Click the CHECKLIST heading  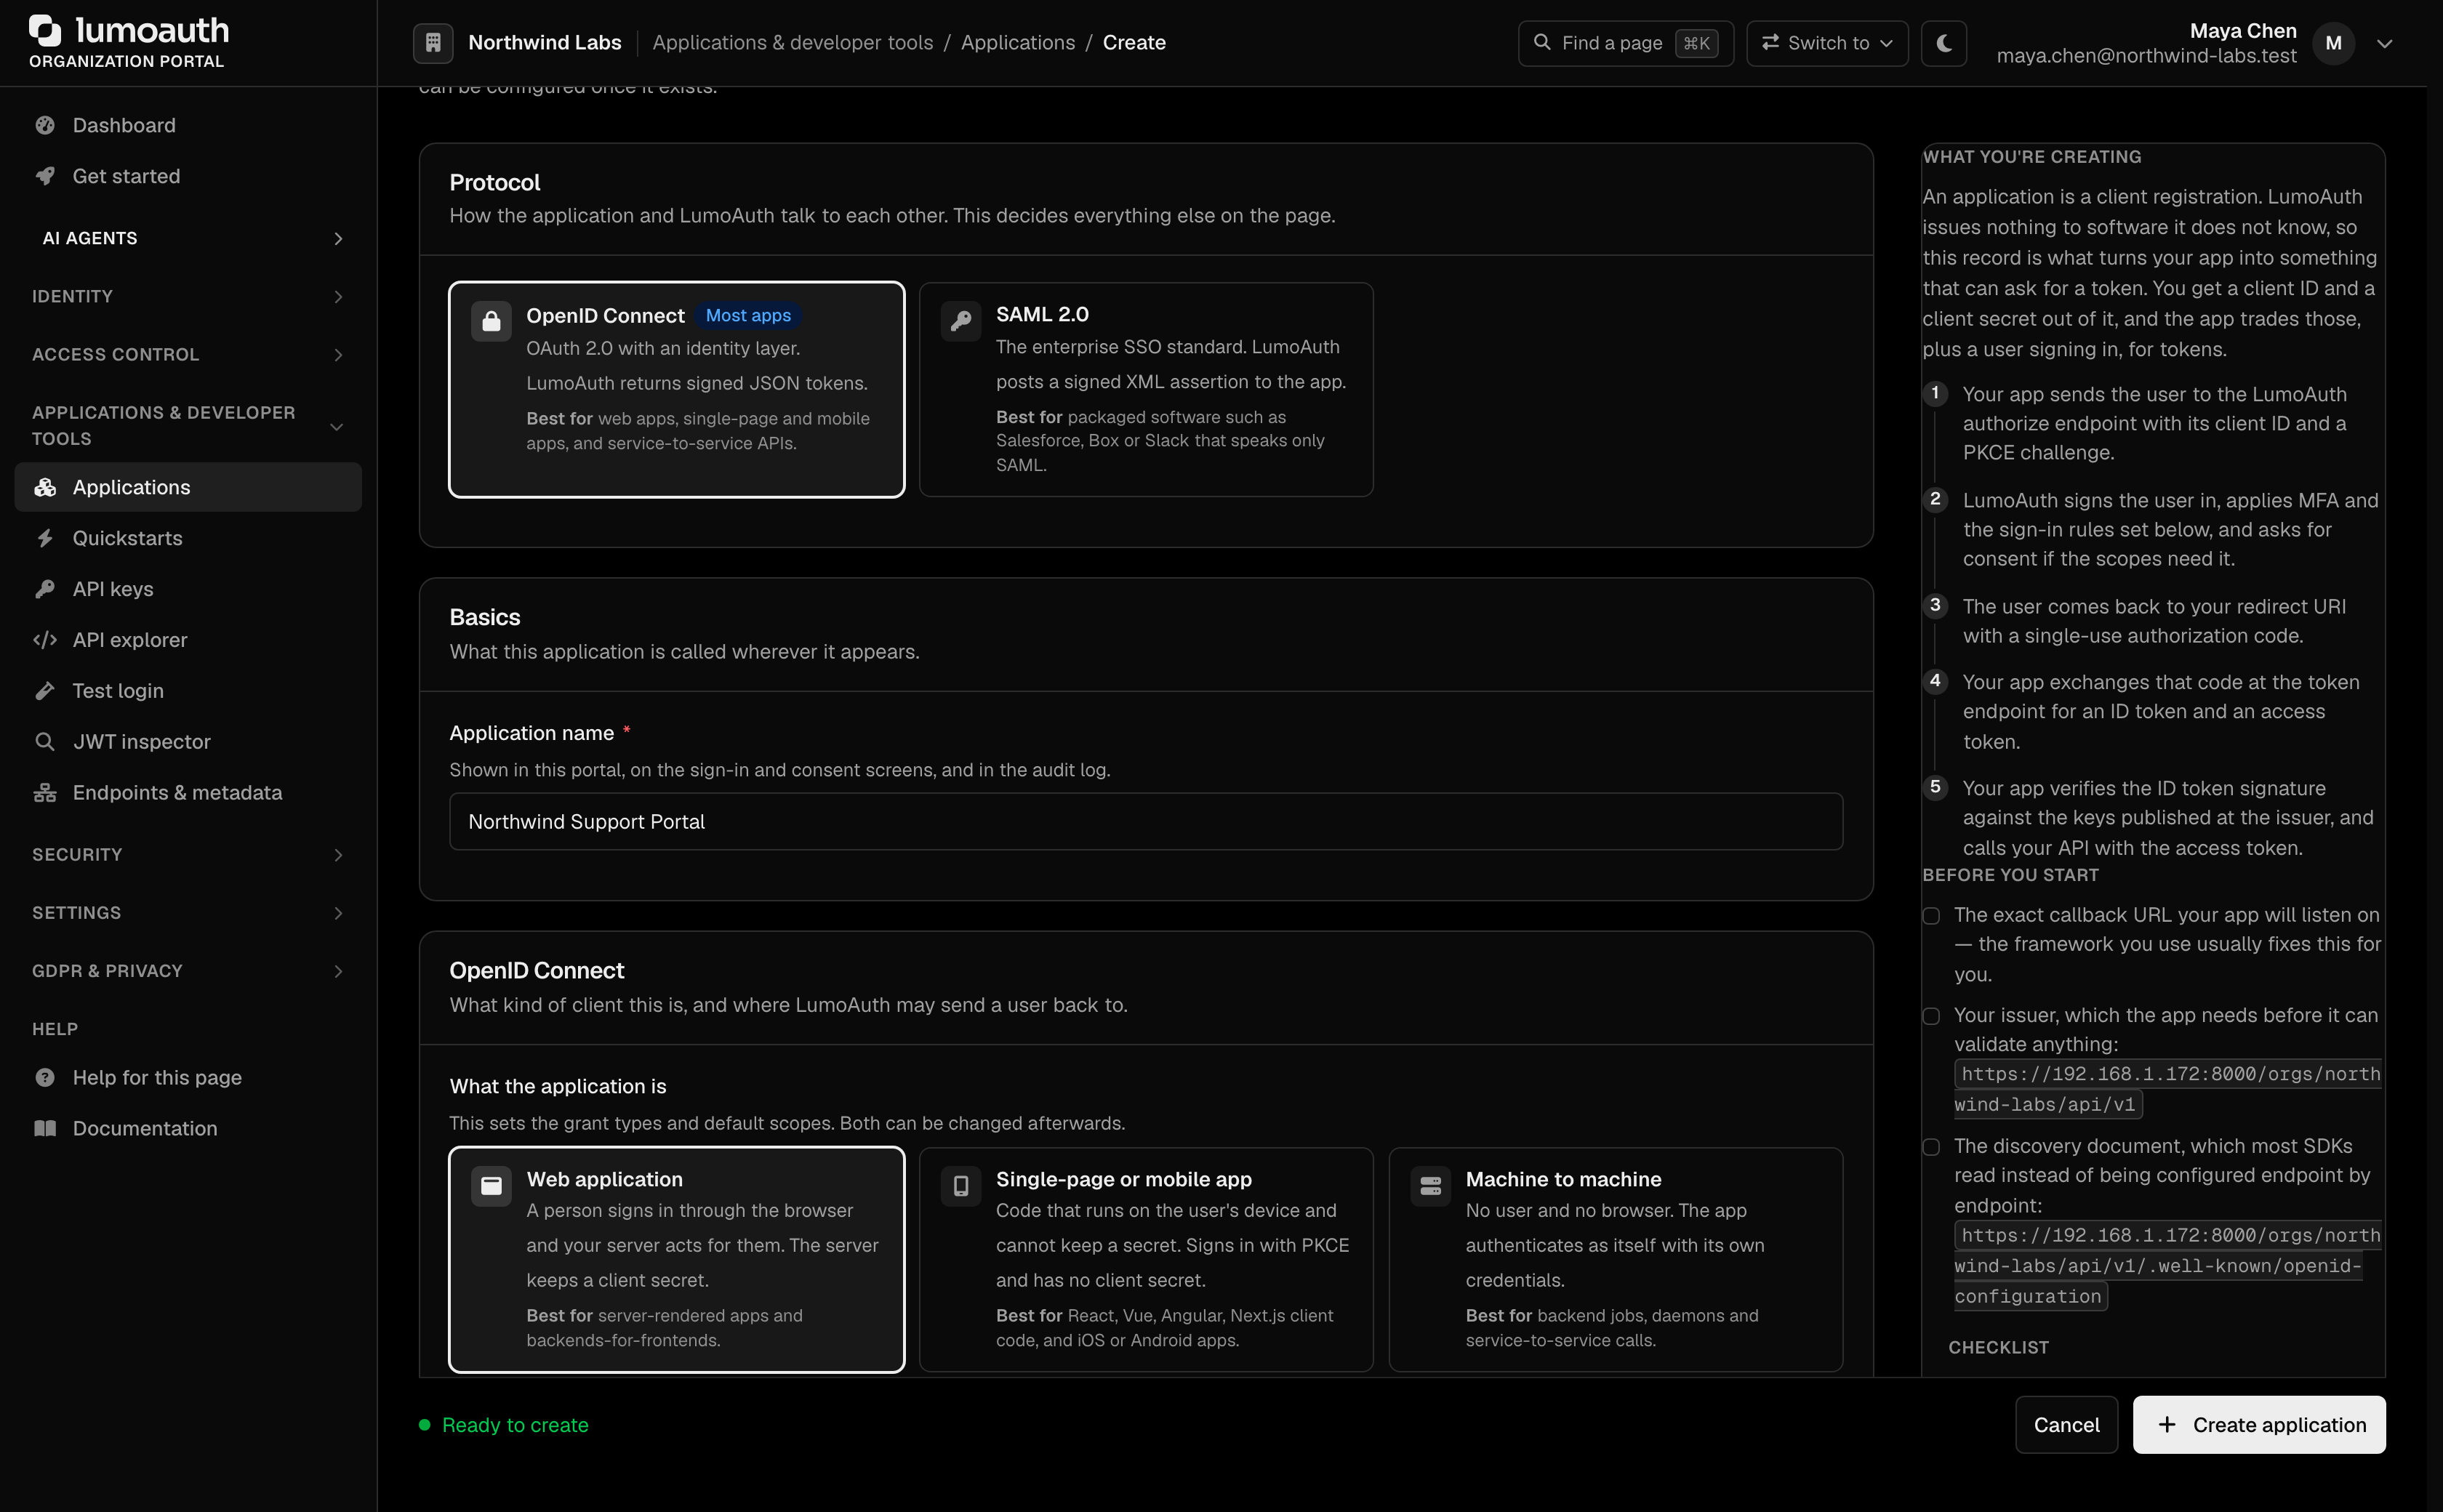coord(1998,1348)
